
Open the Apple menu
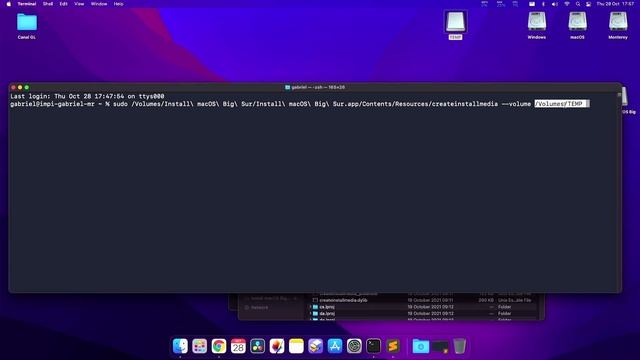pyautogui.click(x=9, y=4)
